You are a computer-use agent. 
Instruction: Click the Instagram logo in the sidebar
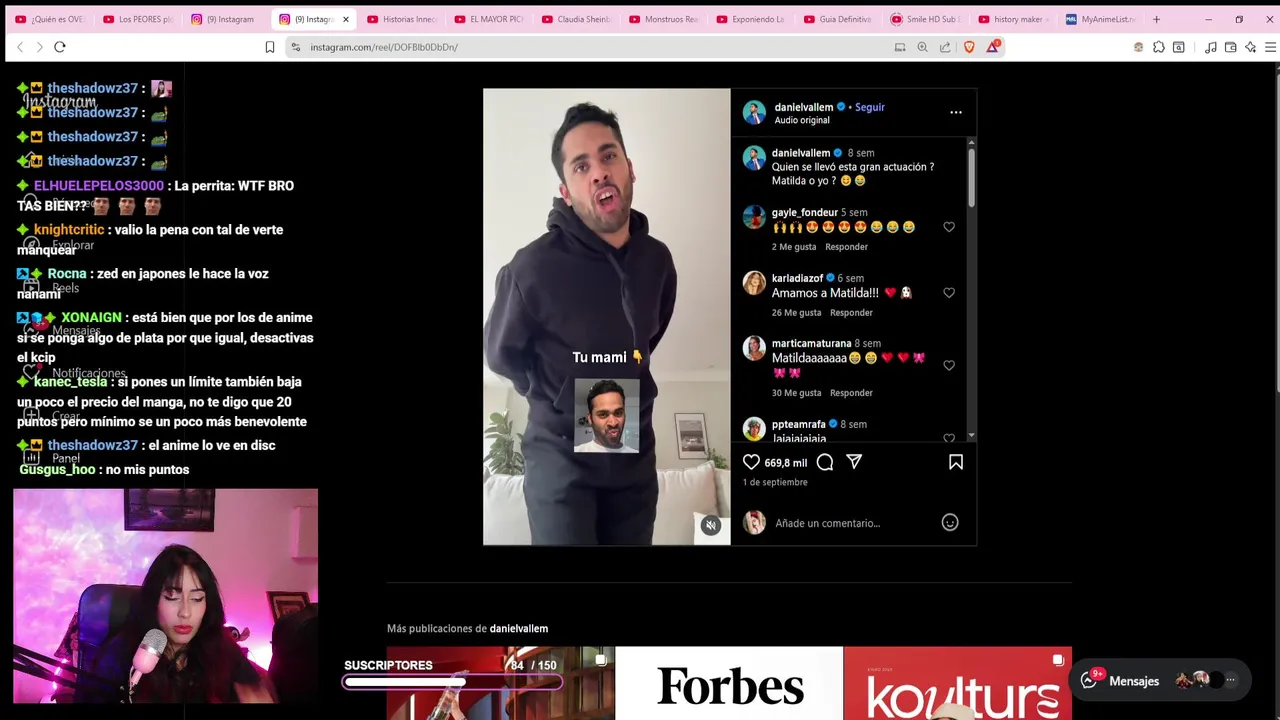point(60,101)
